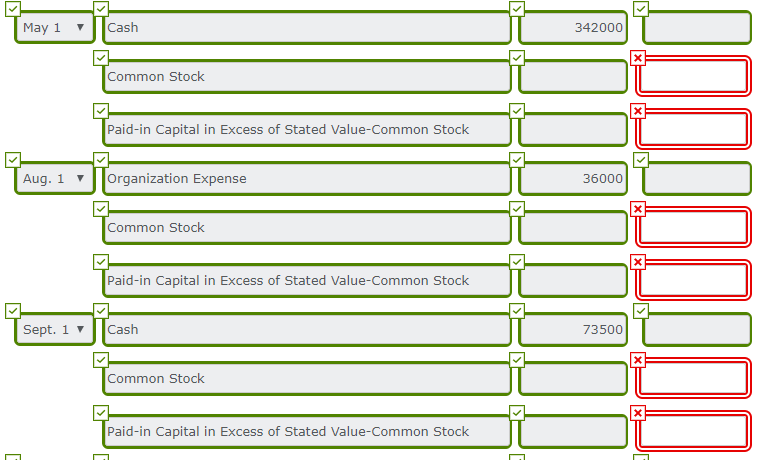784x460 pixels.
Task: Click empty credit field for Aug. 1 Paid-in Capital
Action: pyautogui.click(x=693, y=281)
